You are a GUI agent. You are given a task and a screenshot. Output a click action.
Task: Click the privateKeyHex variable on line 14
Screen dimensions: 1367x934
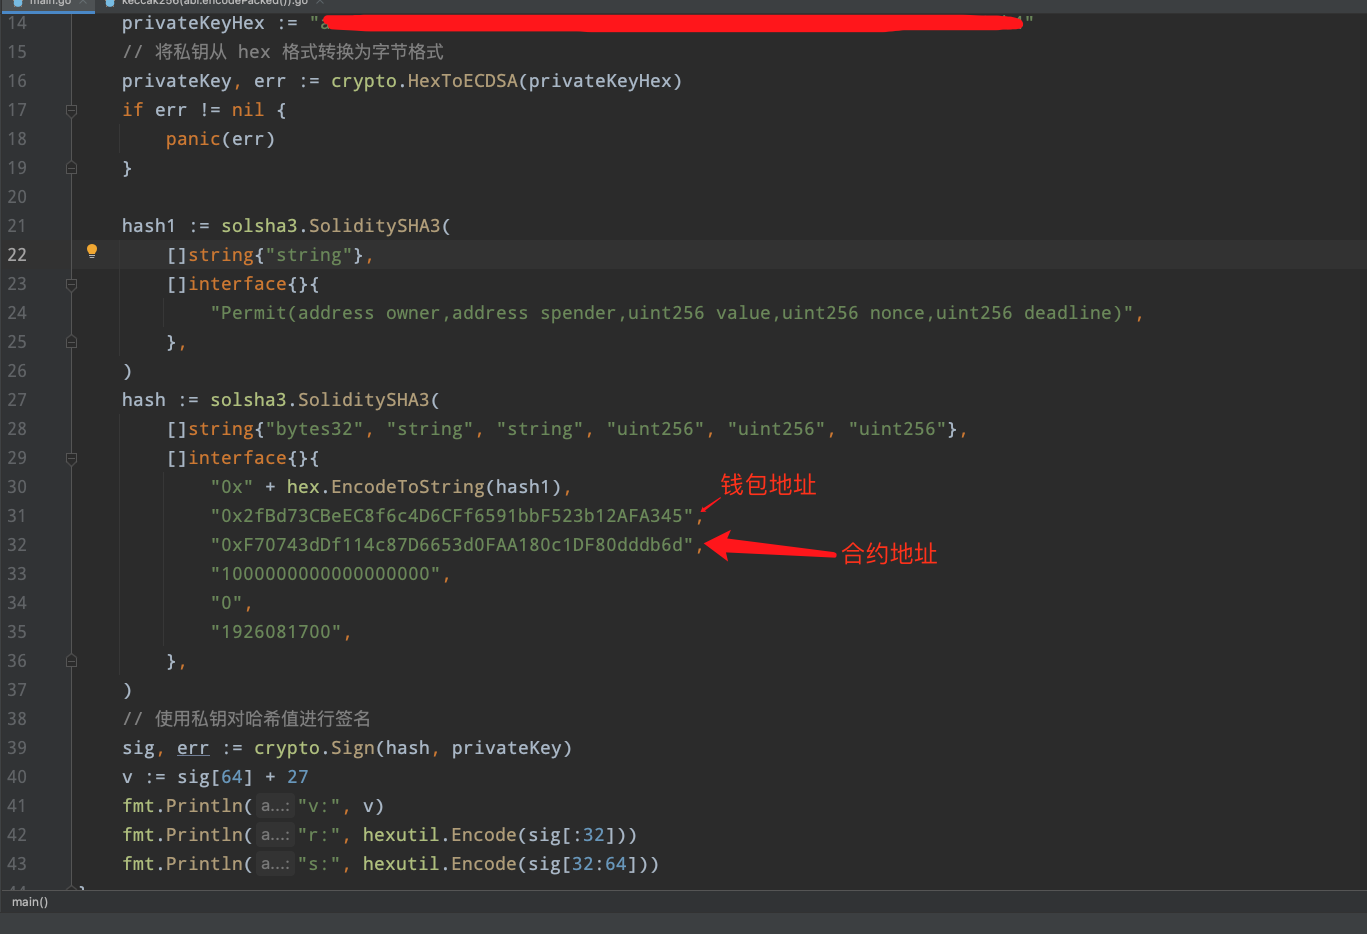pos(193,23)
